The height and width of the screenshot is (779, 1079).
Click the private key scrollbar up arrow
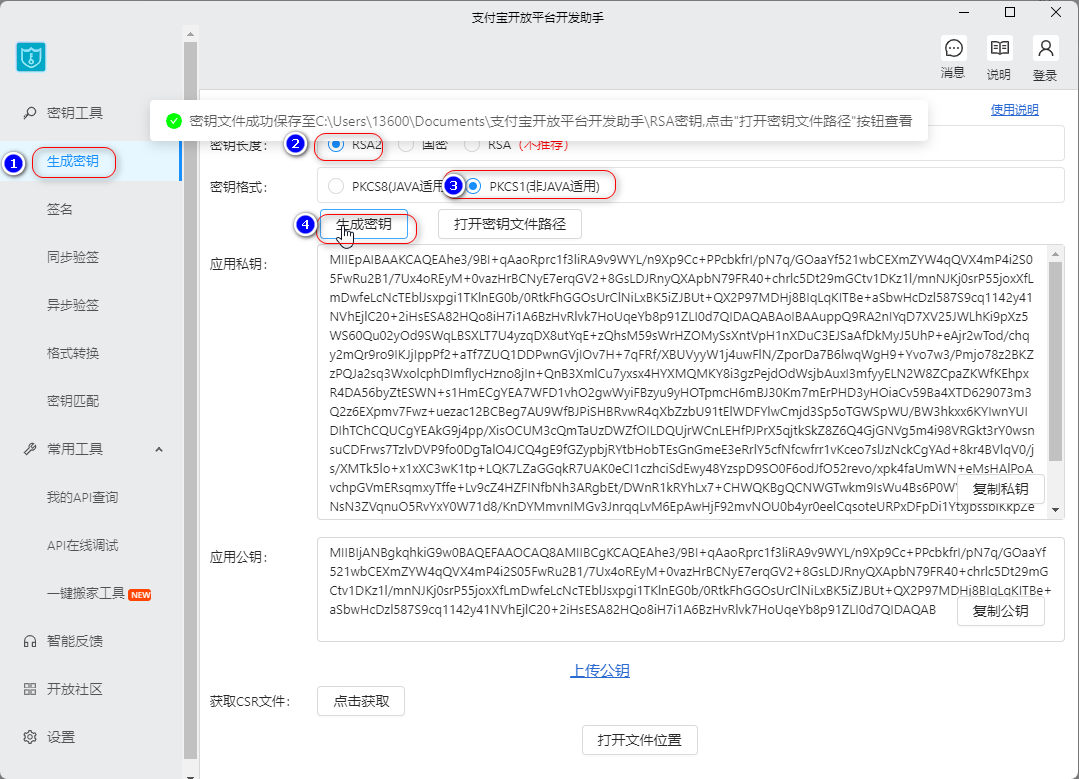pyautogui.click(x=1055, y=254)
